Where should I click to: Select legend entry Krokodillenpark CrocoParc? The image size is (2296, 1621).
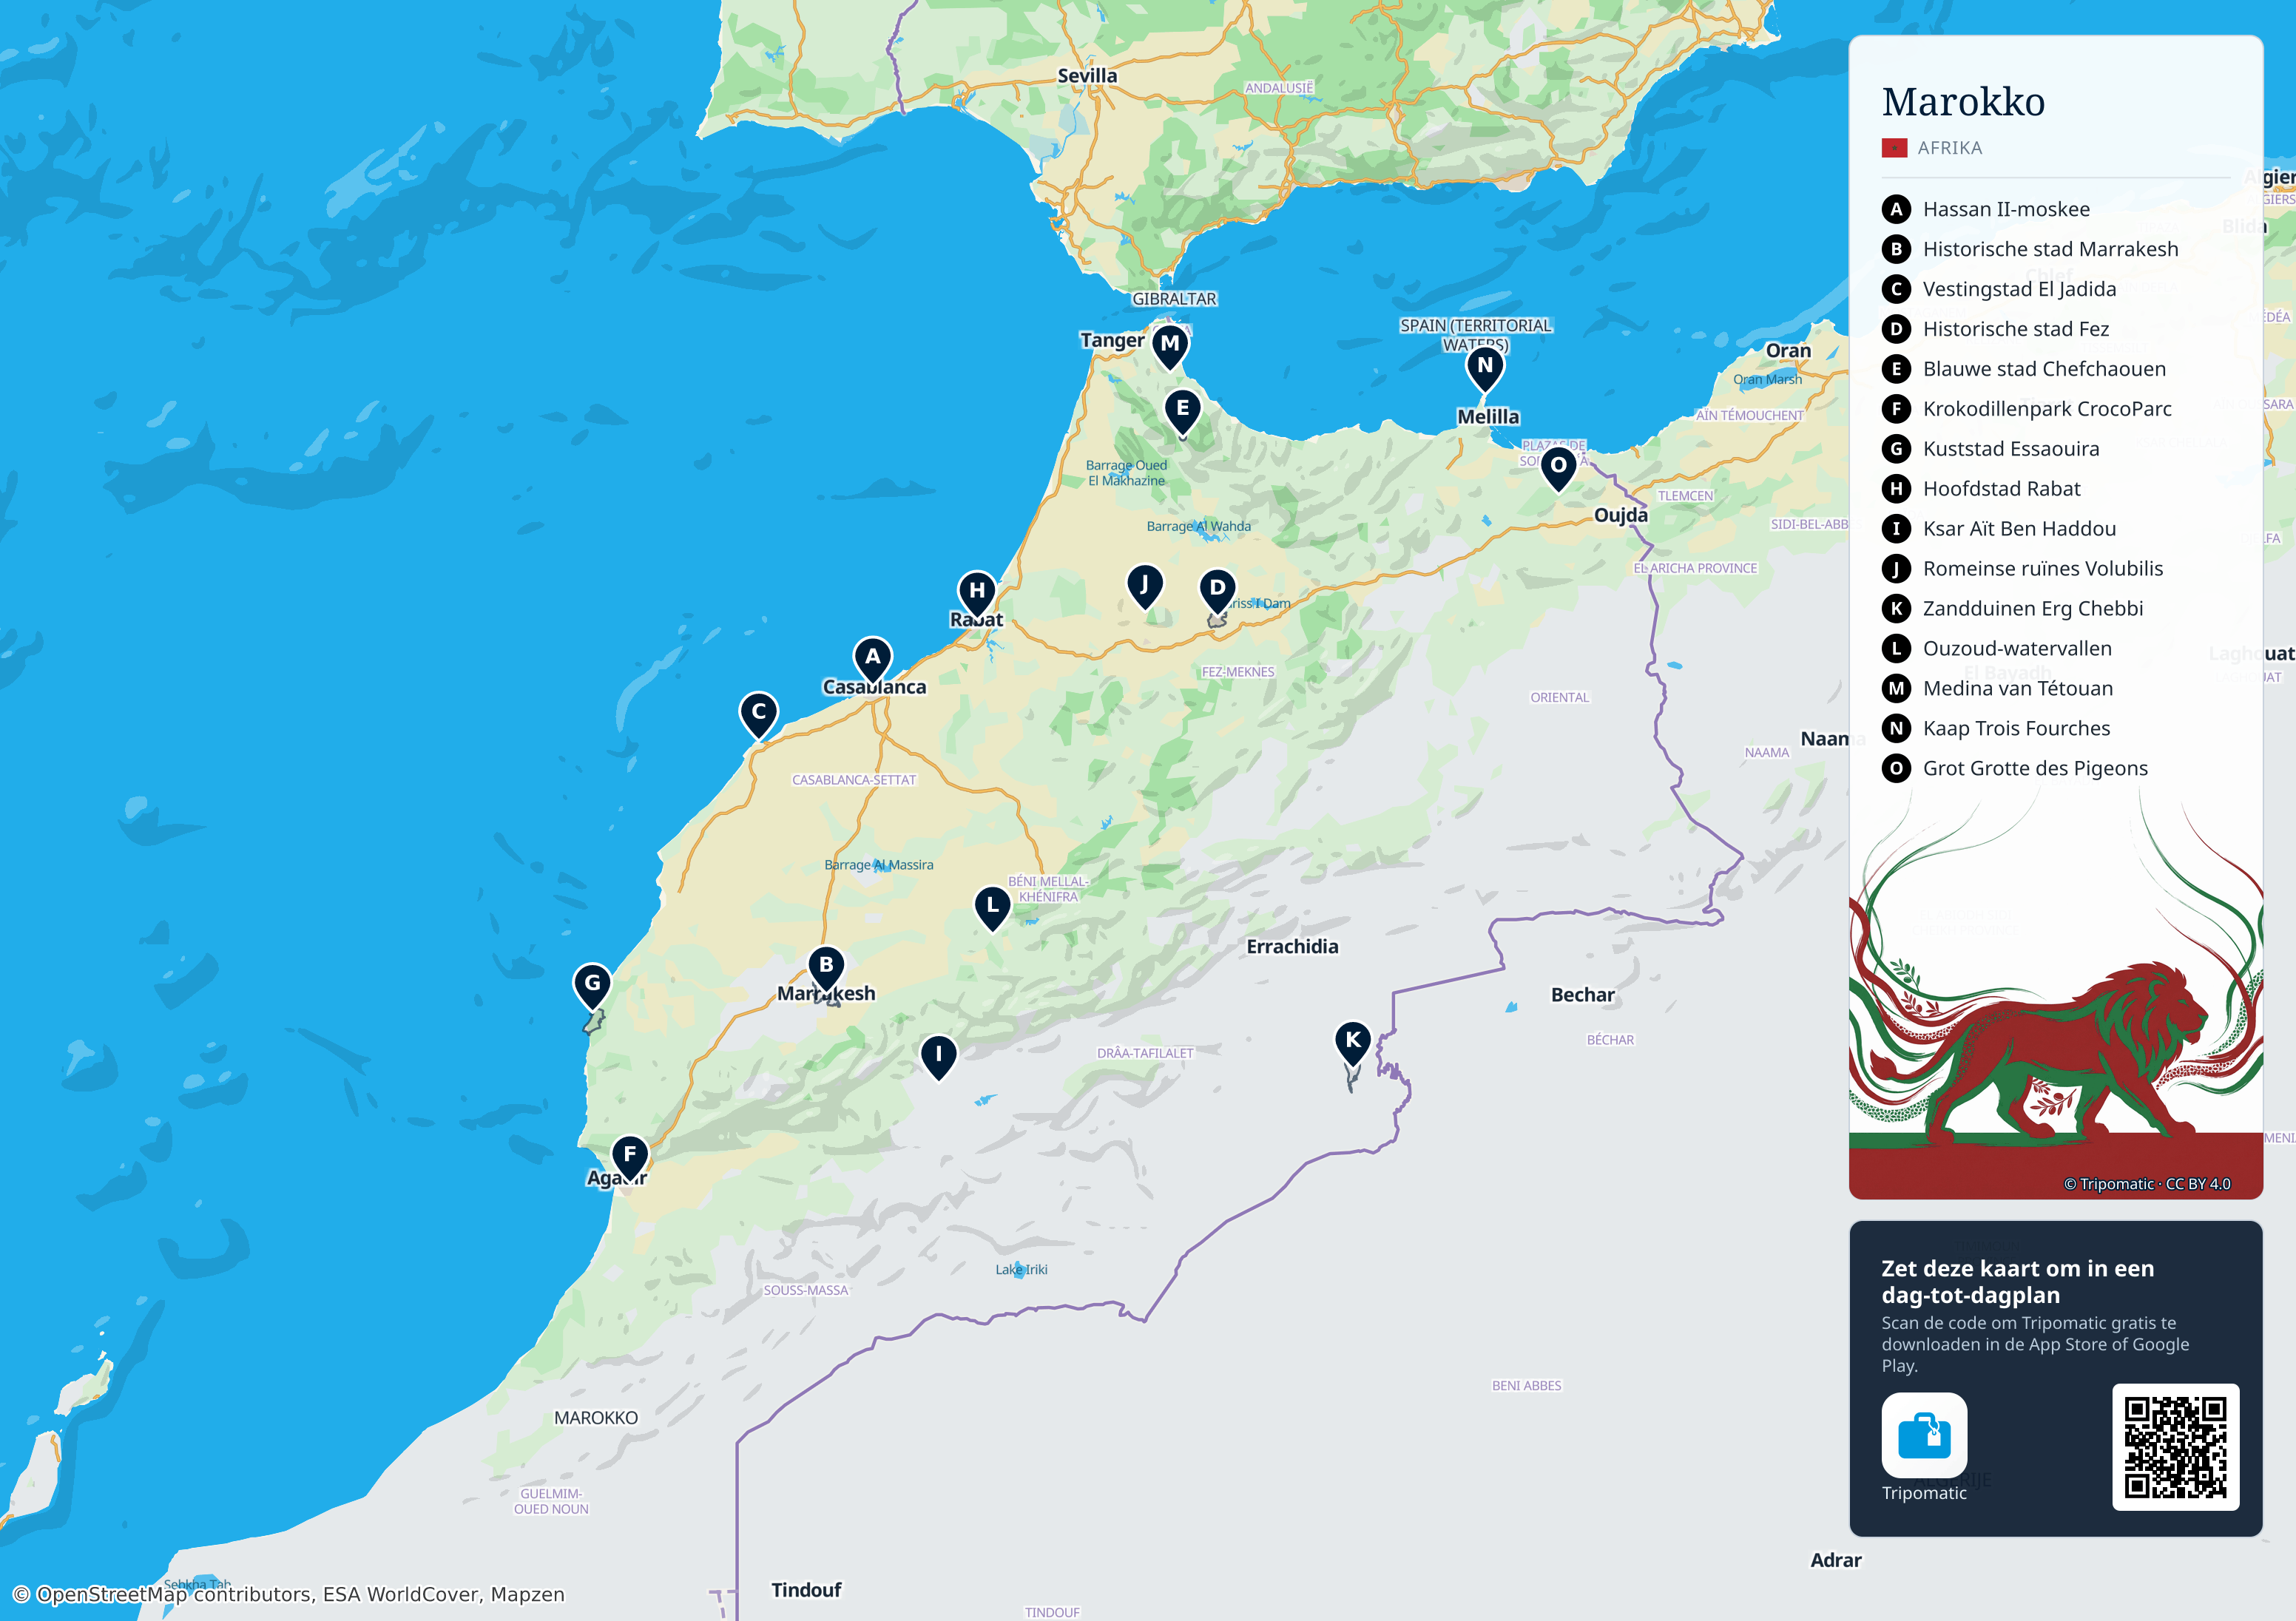pos(2047,409)
